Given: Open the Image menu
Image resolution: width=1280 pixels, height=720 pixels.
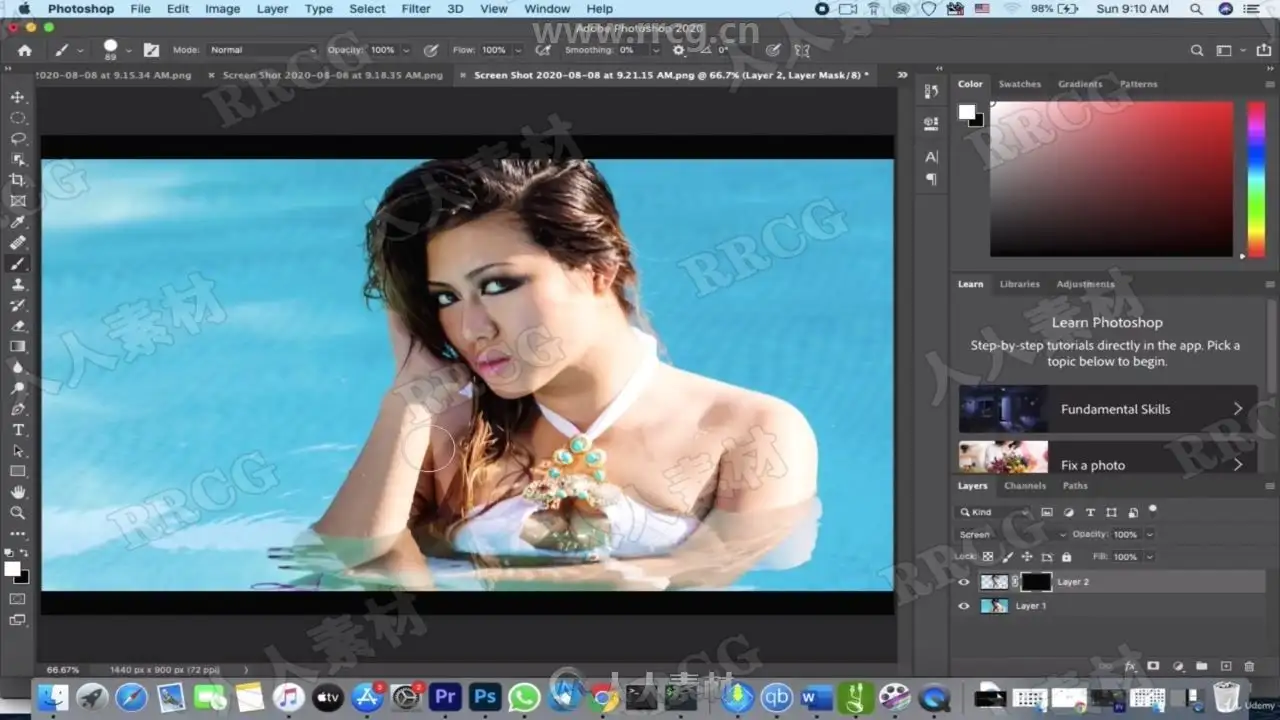Looking at the screenshot, I should pos(222,9).
